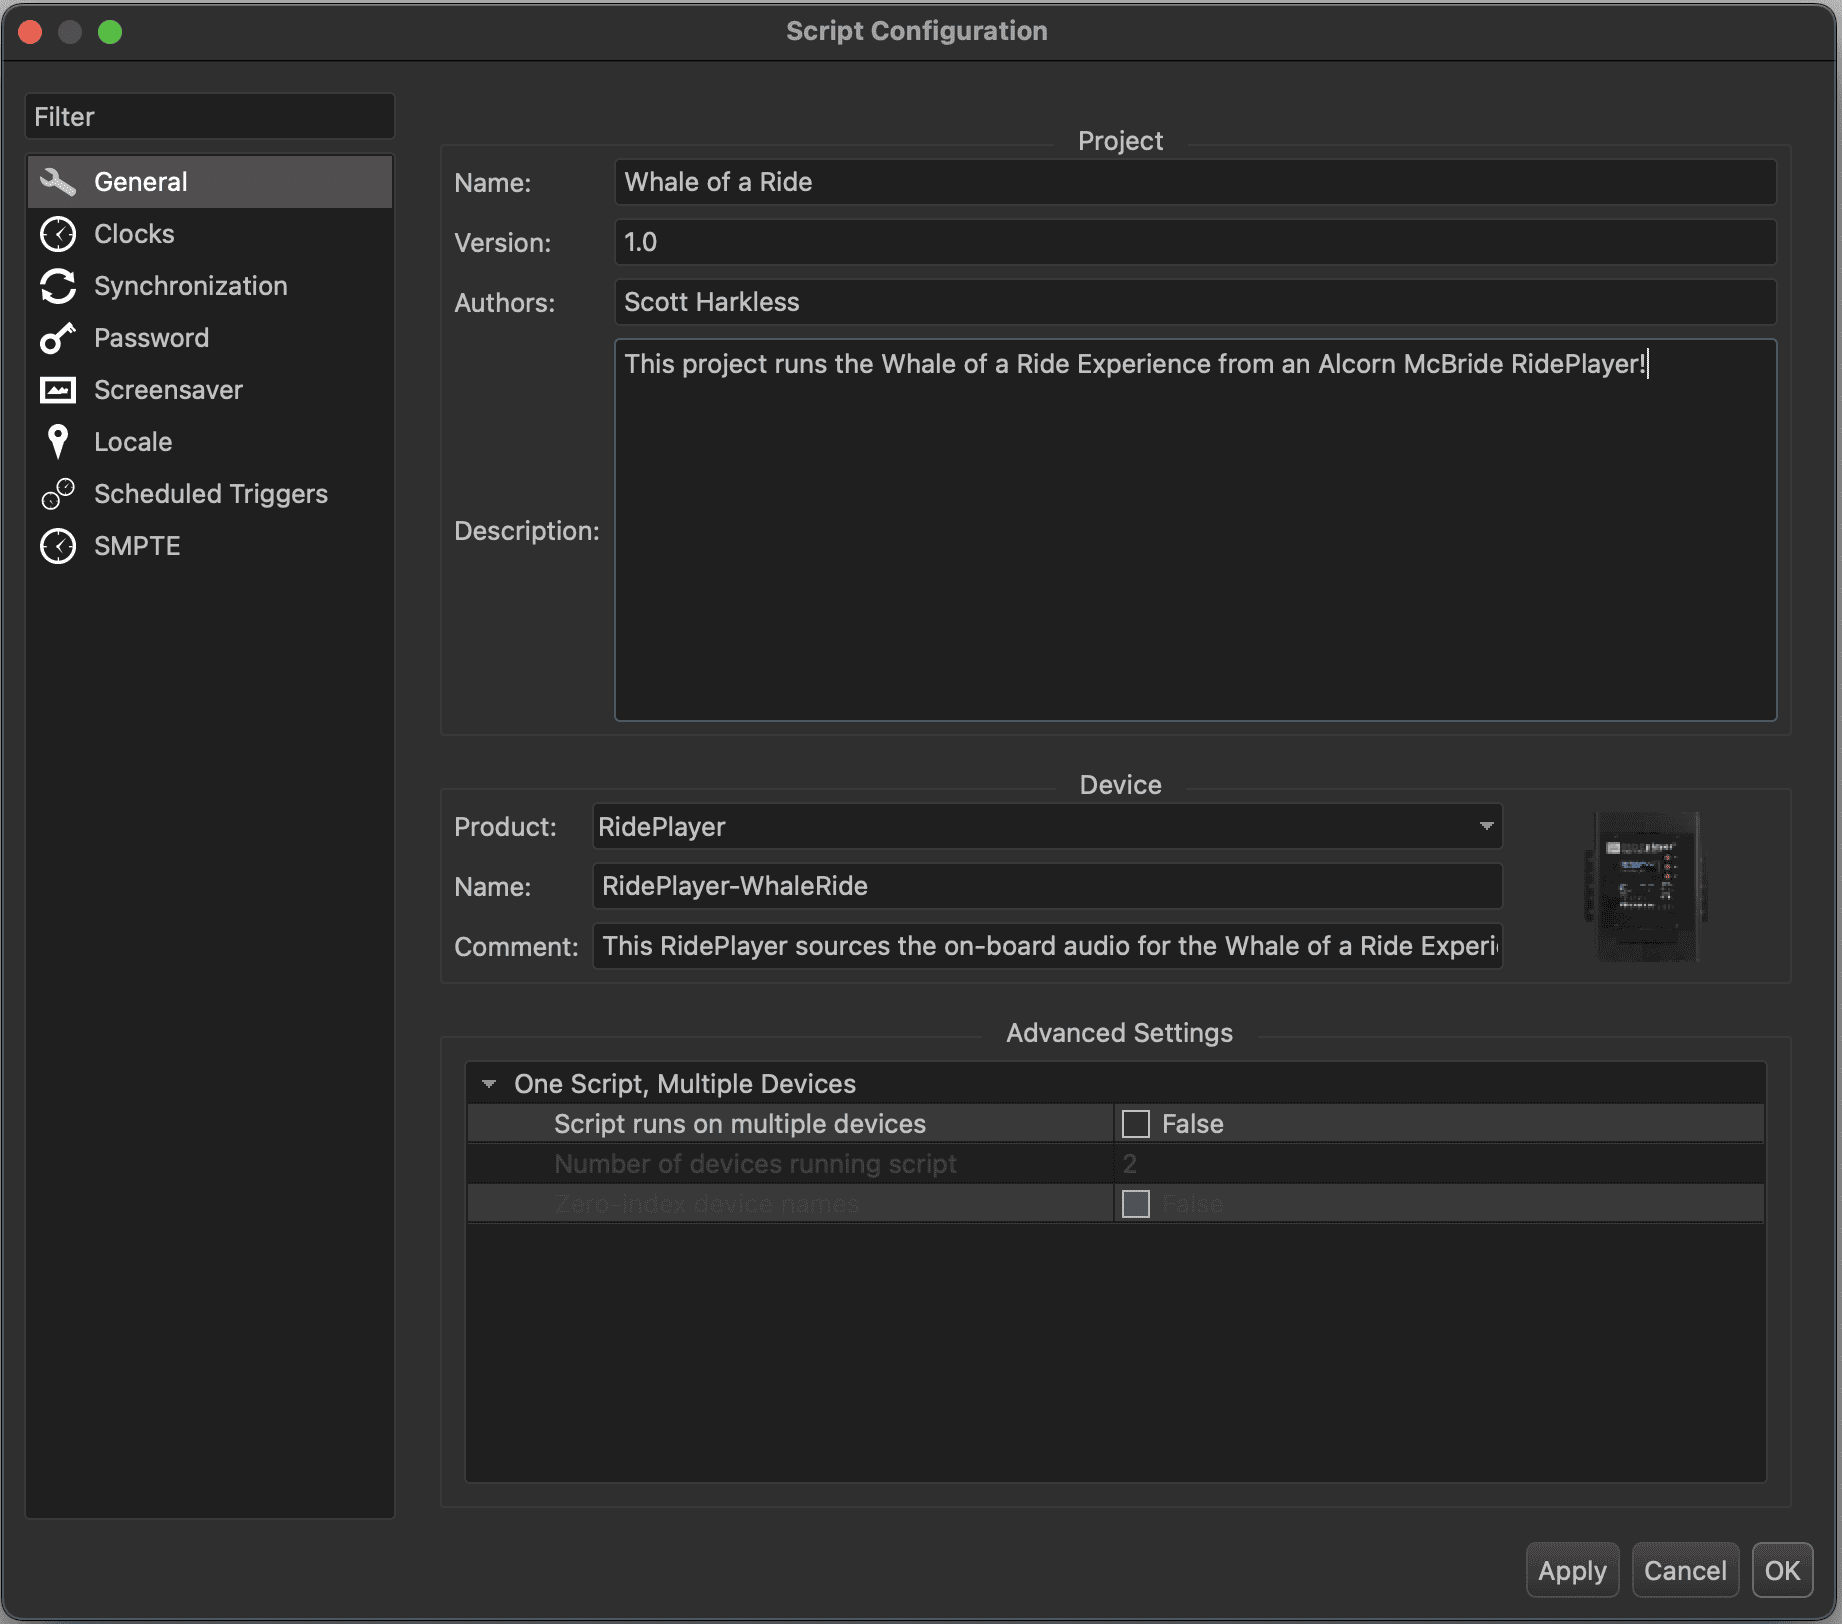Select the Synchronization arrows icon
Image resolution: width=1842 pixels, height=1624 pixels.
(x=58, y=286)
